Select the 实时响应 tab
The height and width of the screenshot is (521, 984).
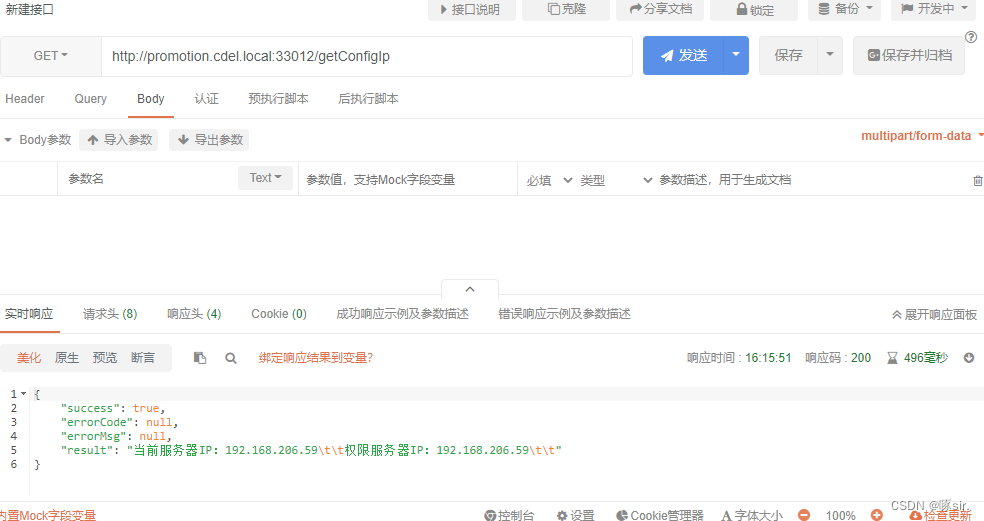click(29, 314)
